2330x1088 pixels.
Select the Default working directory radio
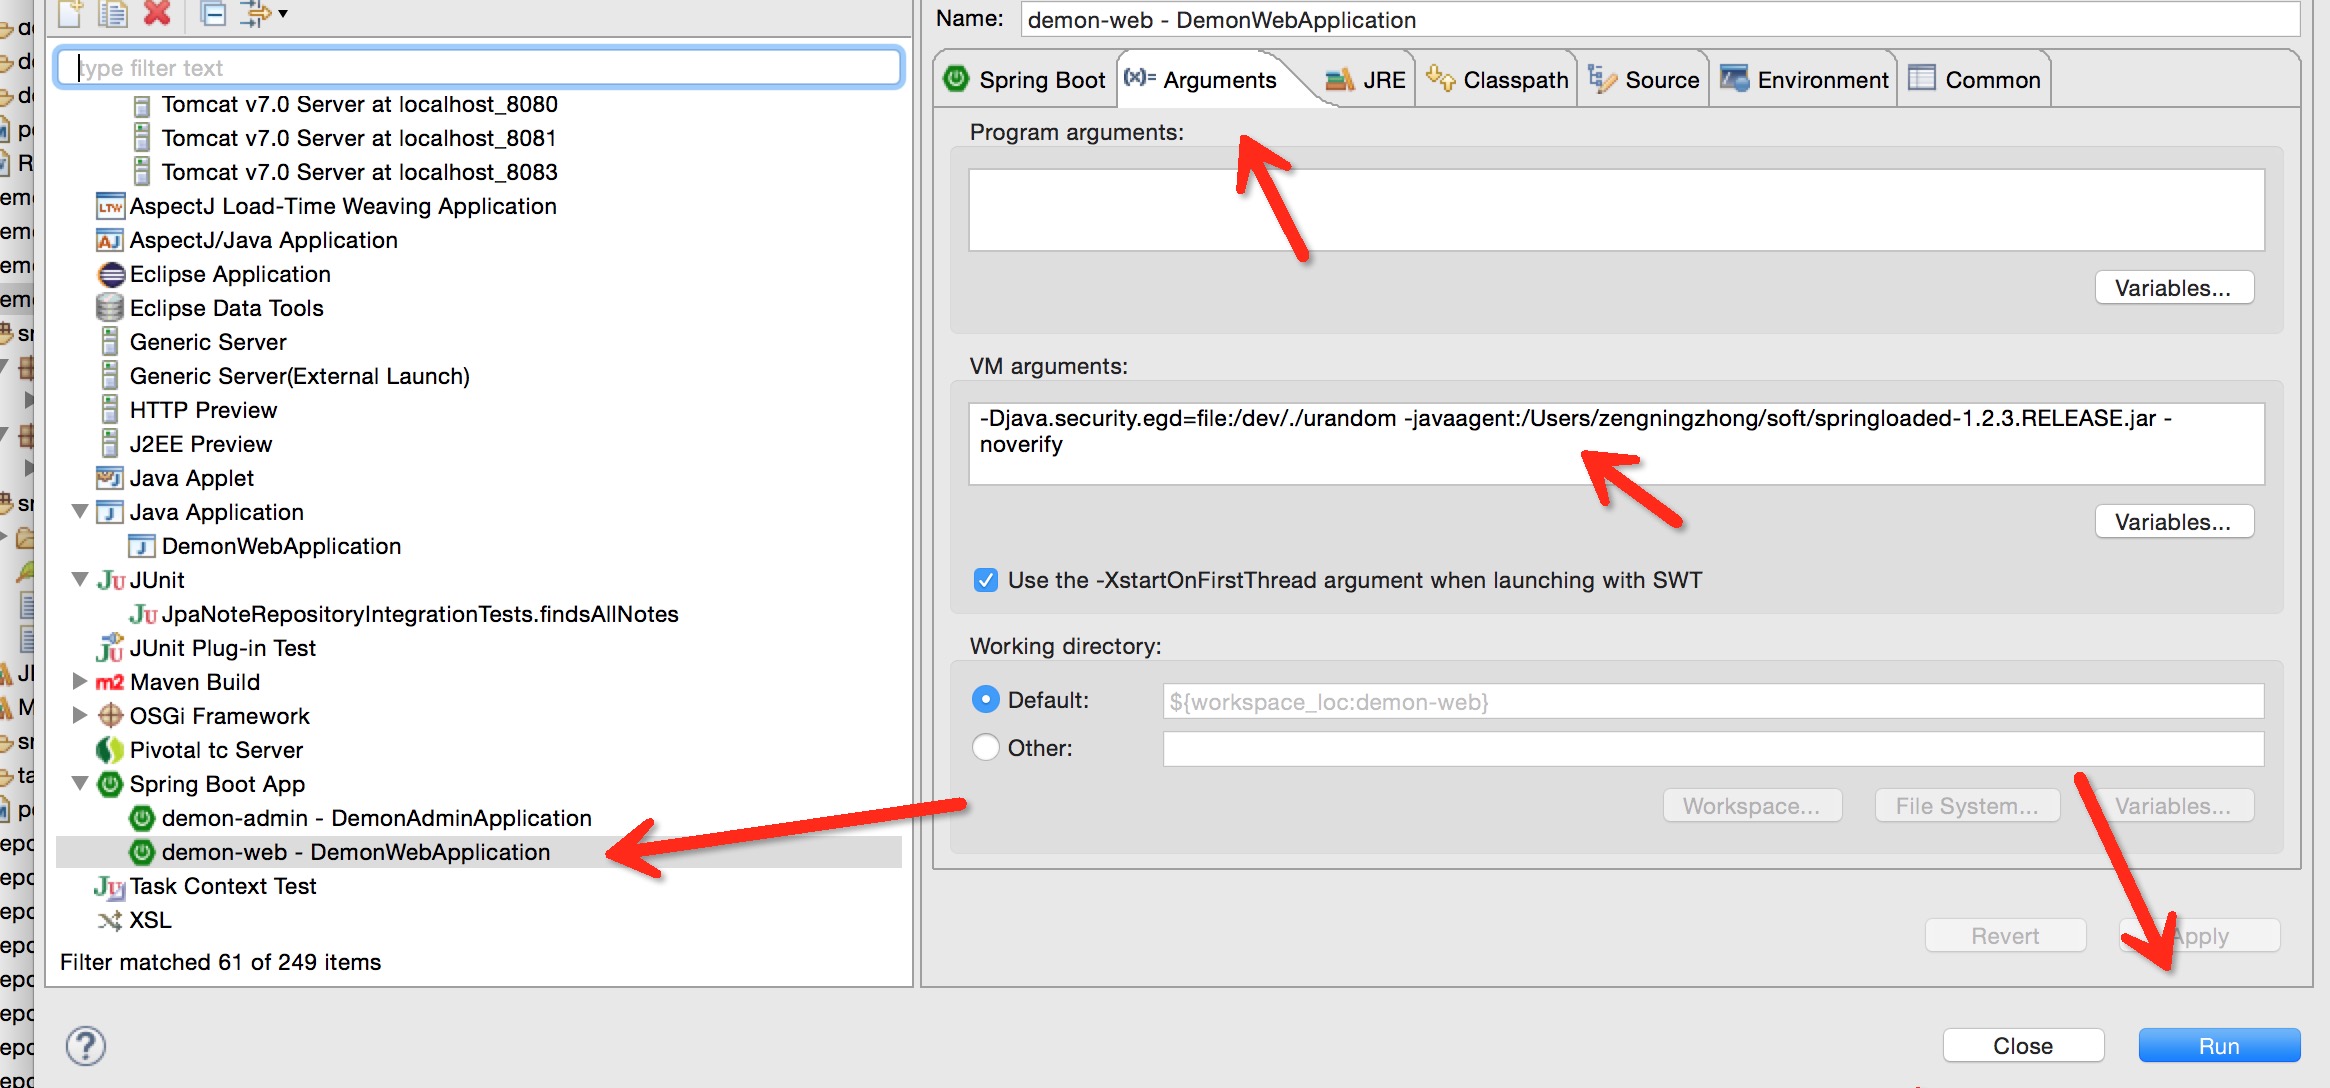pos(986,700)
